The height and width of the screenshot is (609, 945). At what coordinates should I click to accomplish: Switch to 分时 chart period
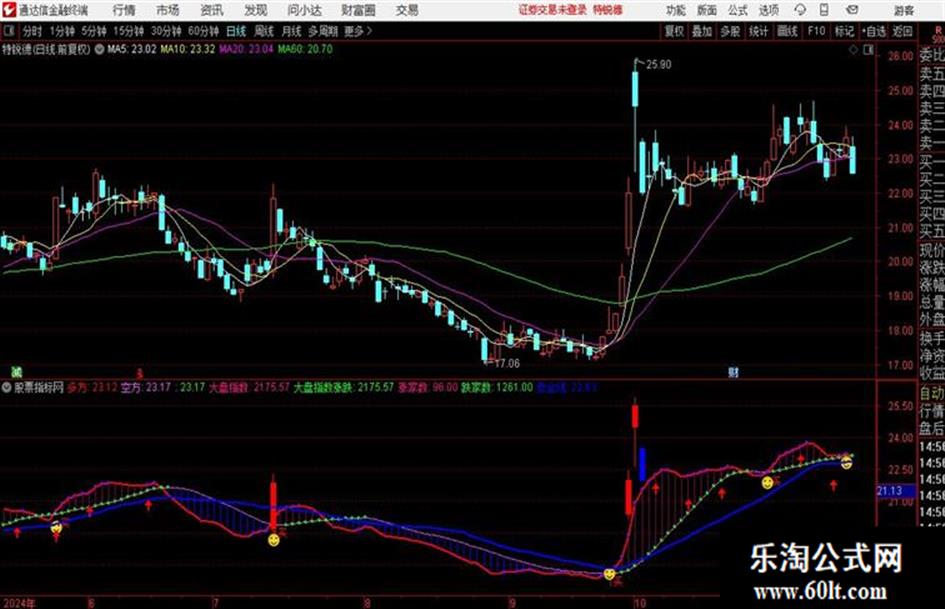pyautogui.click(x=32, y=31)
